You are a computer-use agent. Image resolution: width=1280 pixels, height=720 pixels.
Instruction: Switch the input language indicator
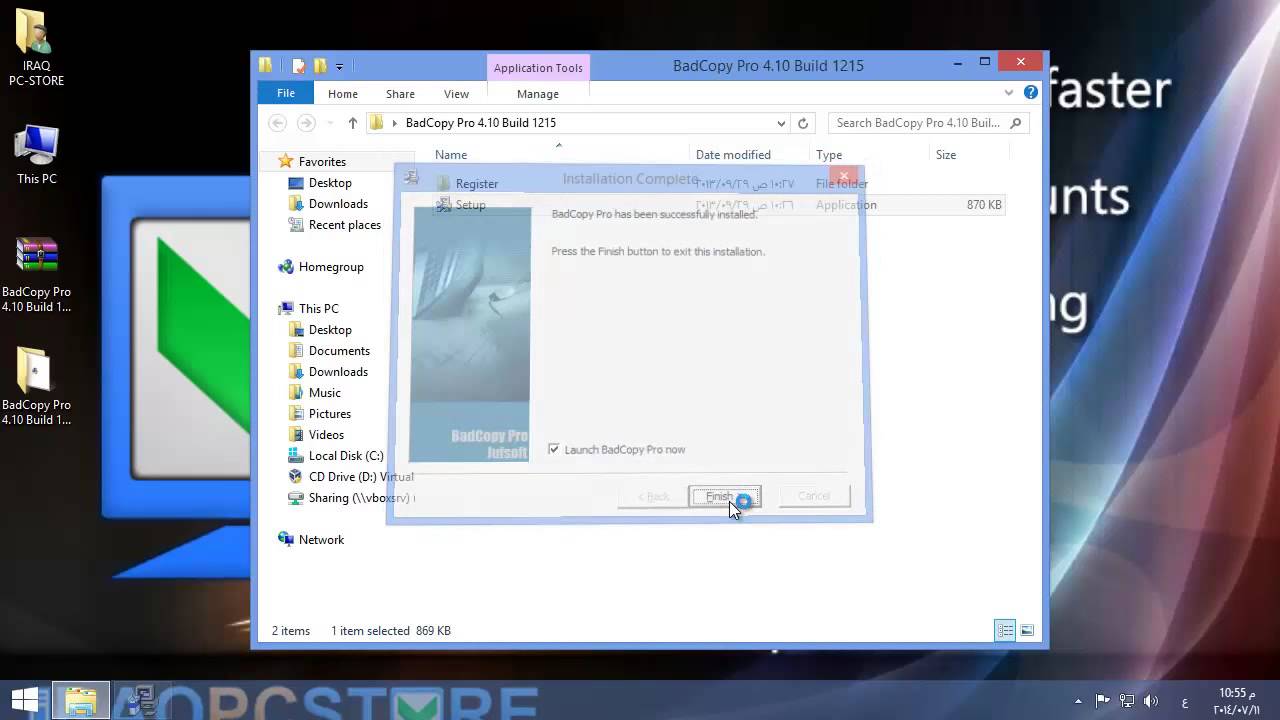[1185, 701]
